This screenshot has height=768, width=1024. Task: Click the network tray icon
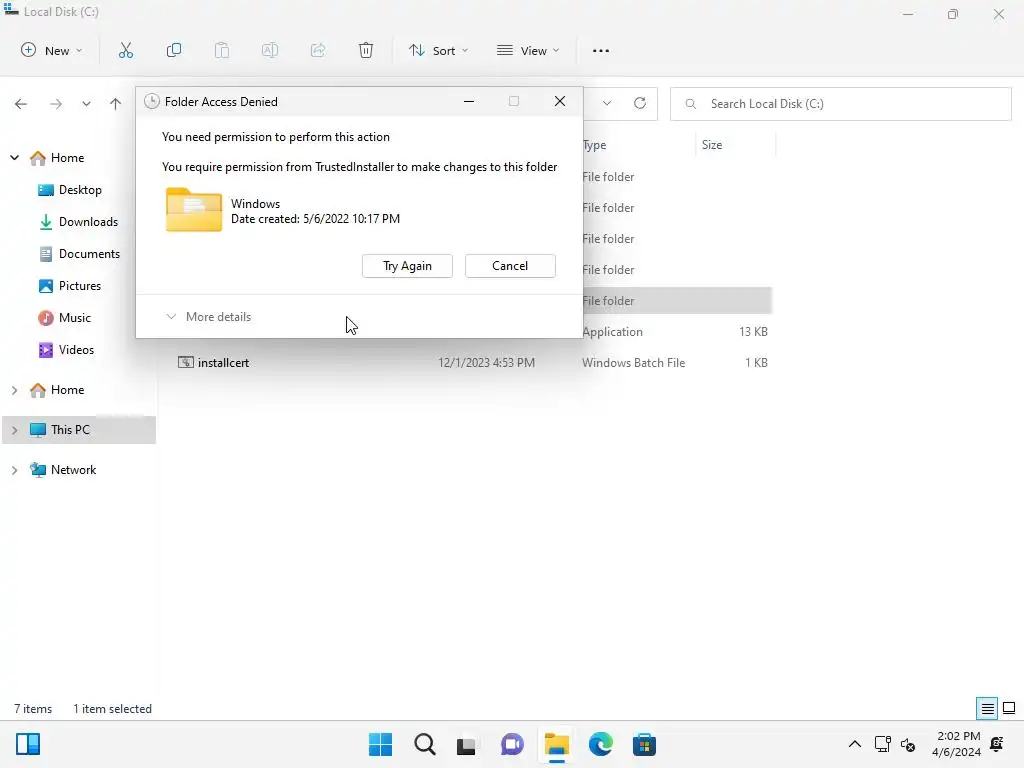pyautogui.click(x=882, y=744)
